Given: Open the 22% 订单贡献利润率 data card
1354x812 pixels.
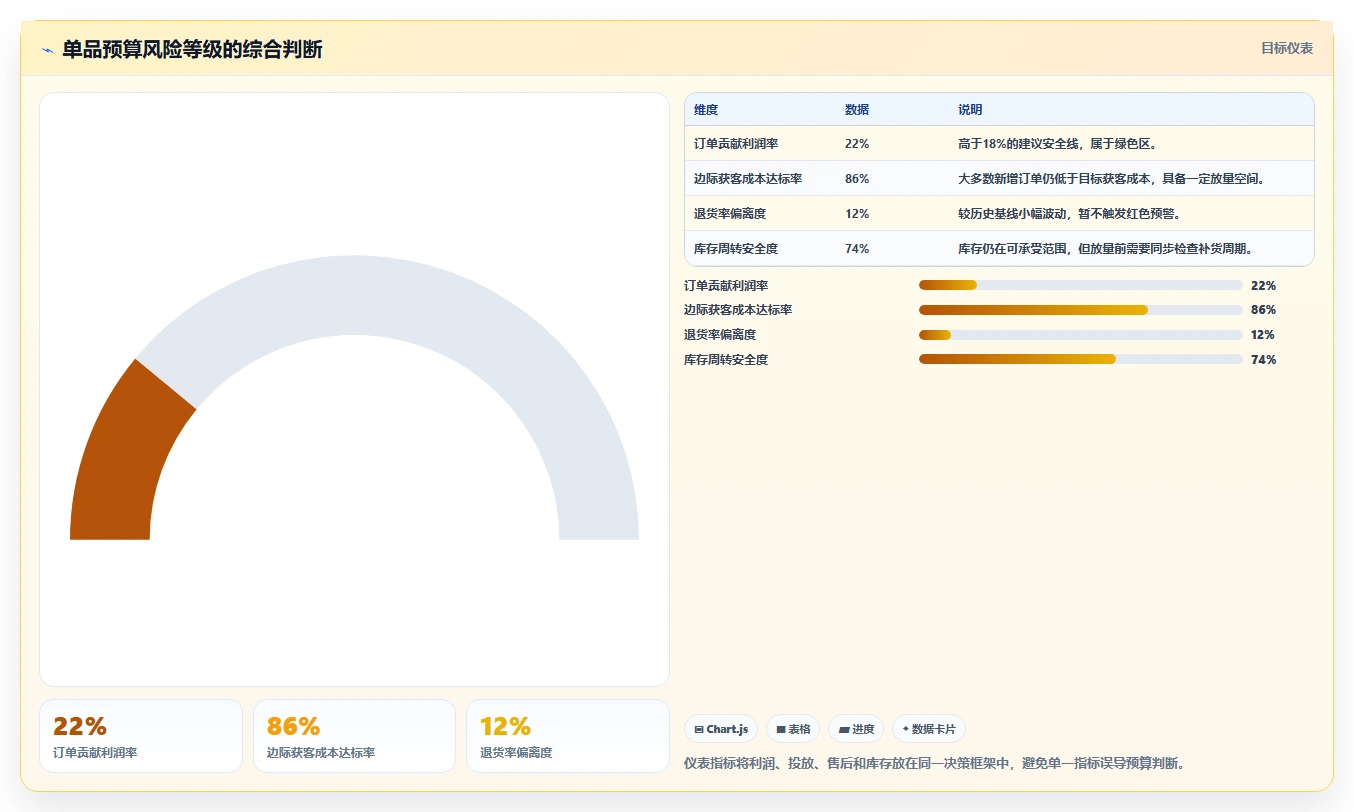Looking at the screenshot, I should pyautogui.click(x=141, y=736).
